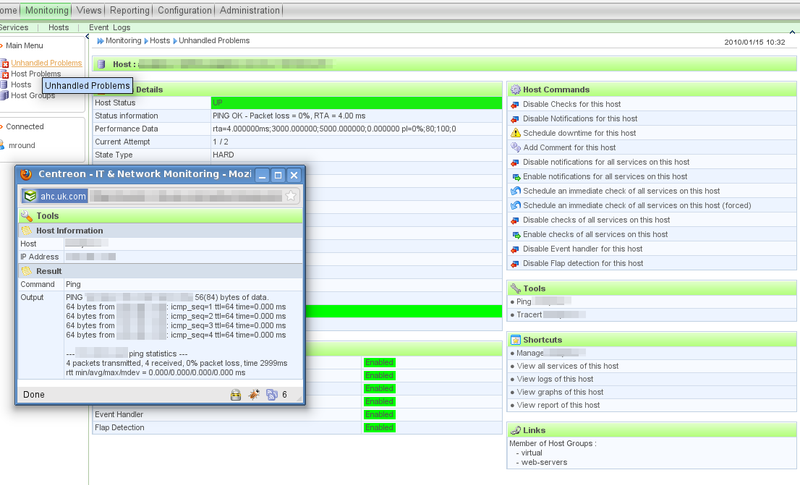The image size is (800, 485).
Task: Toggle the Flap Detection Enabled status
Action: (379, 427)
